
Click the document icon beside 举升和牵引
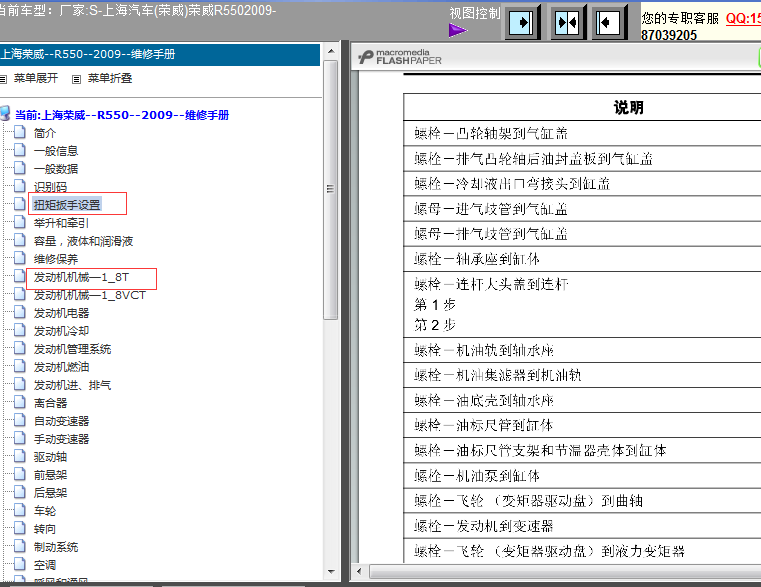20,222
